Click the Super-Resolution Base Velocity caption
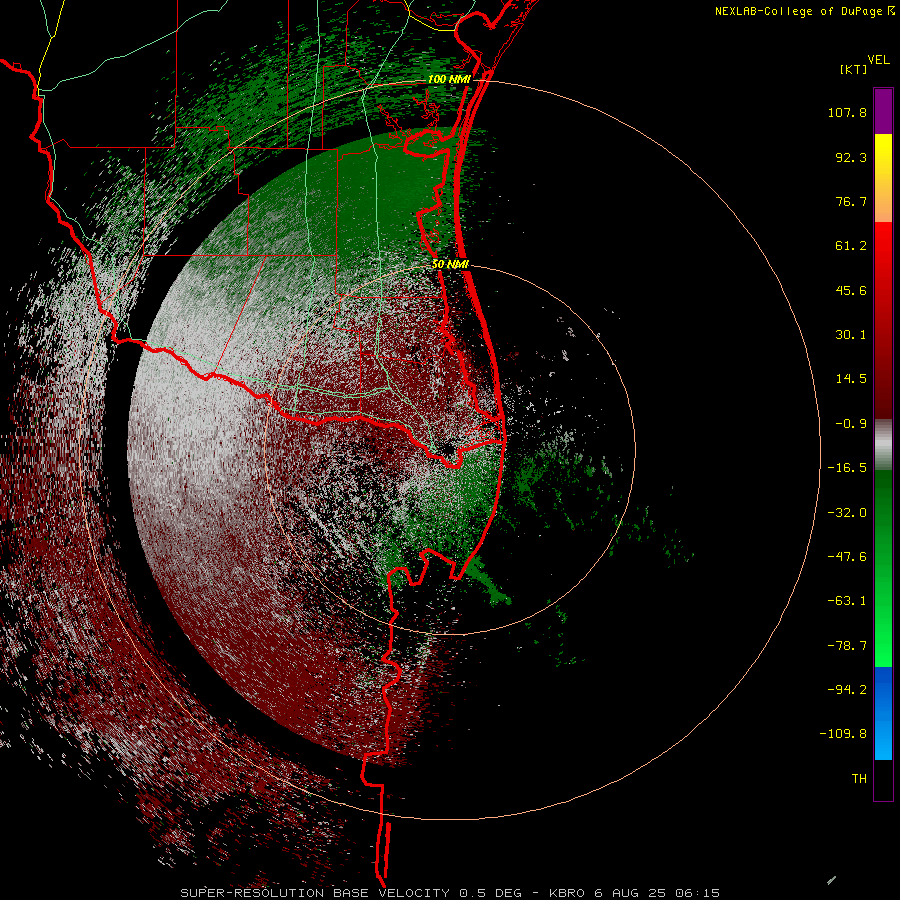 (x=449, y=893)
